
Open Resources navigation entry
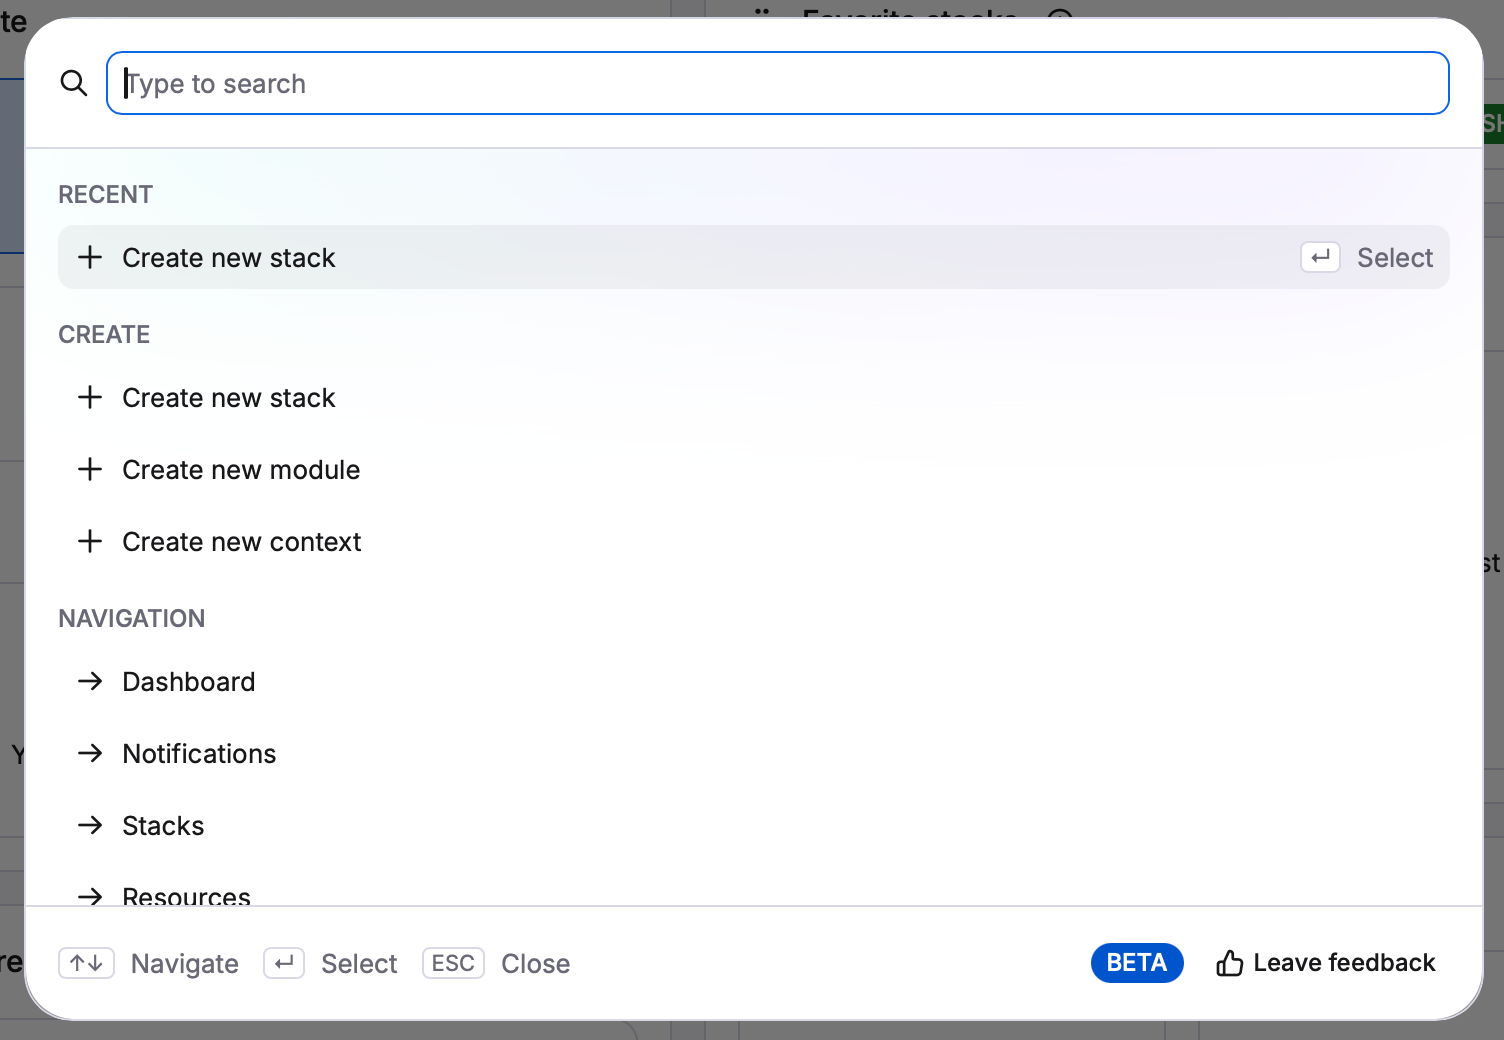pyautogui.click(x=186, y=895)
